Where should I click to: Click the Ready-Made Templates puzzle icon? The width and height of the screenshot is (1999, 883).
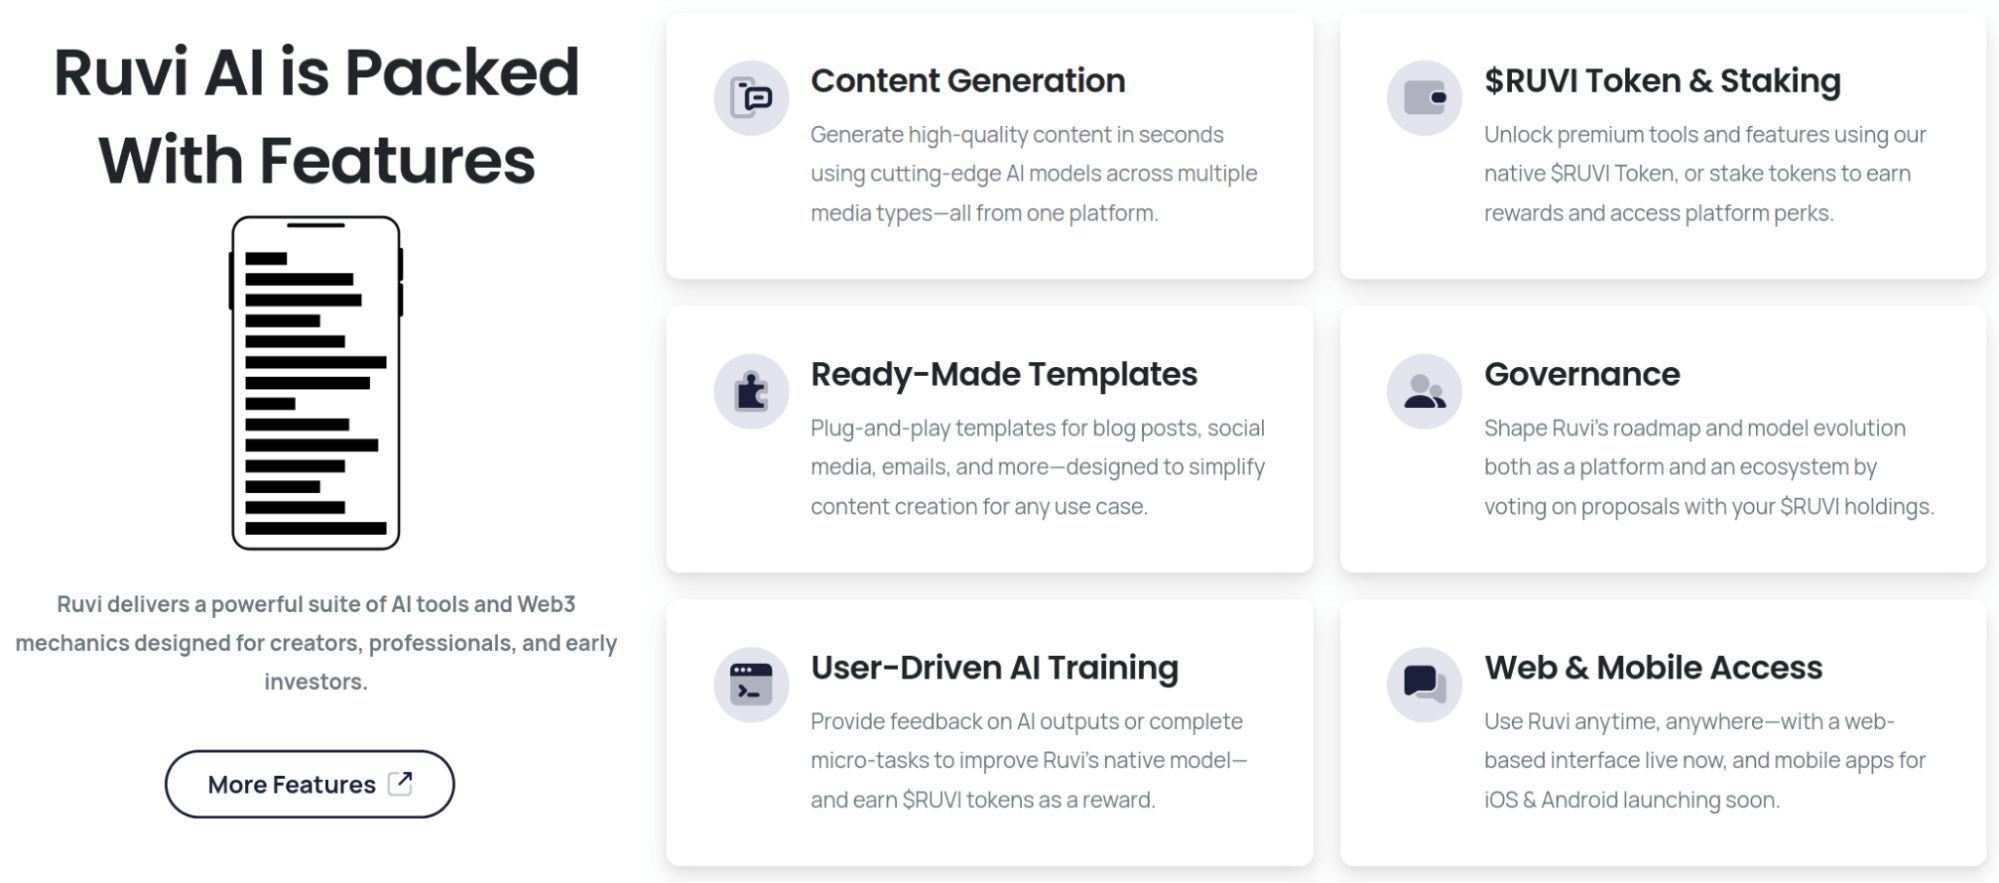click(751, 391)
